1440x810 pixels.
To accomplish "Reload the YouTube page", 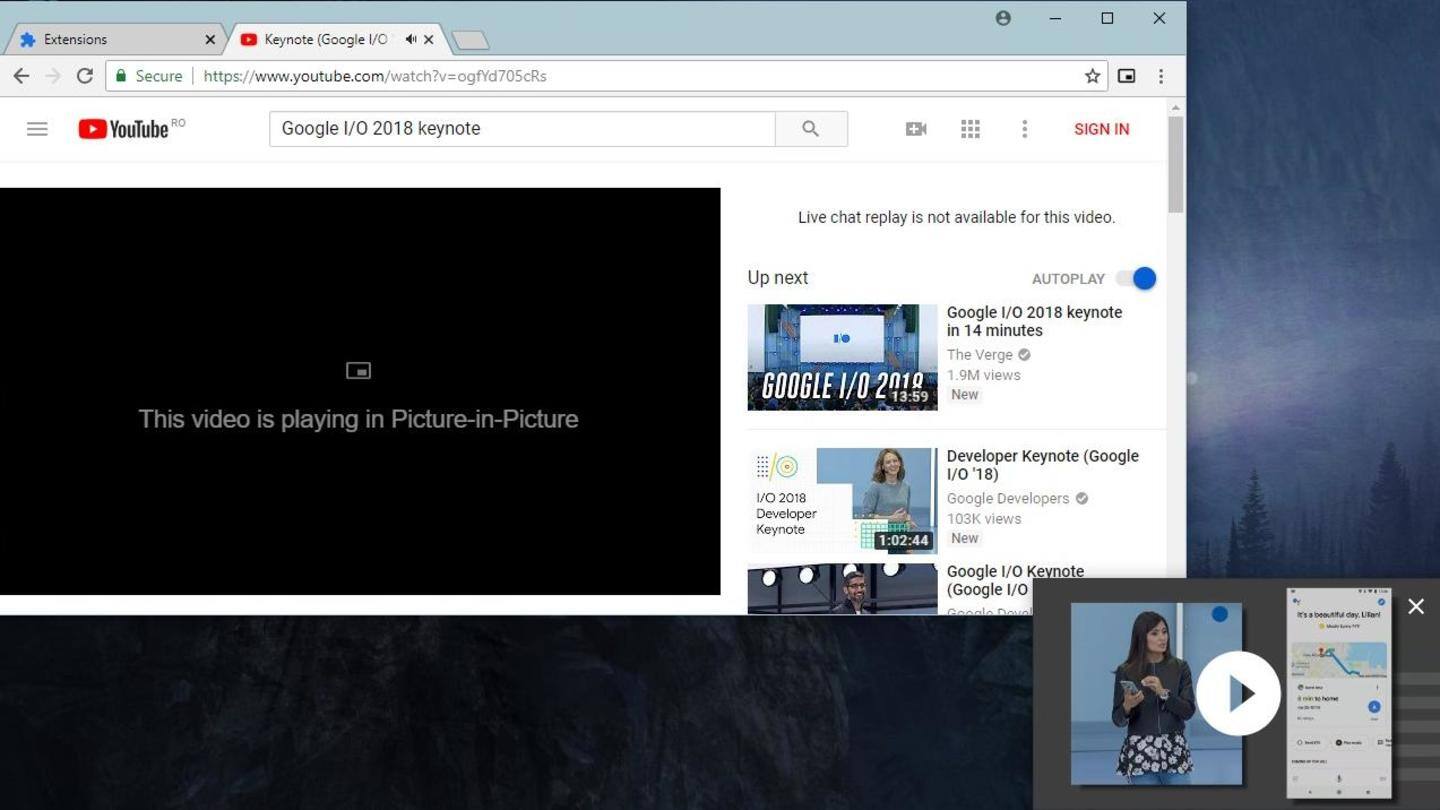I will tap(85, 76).
